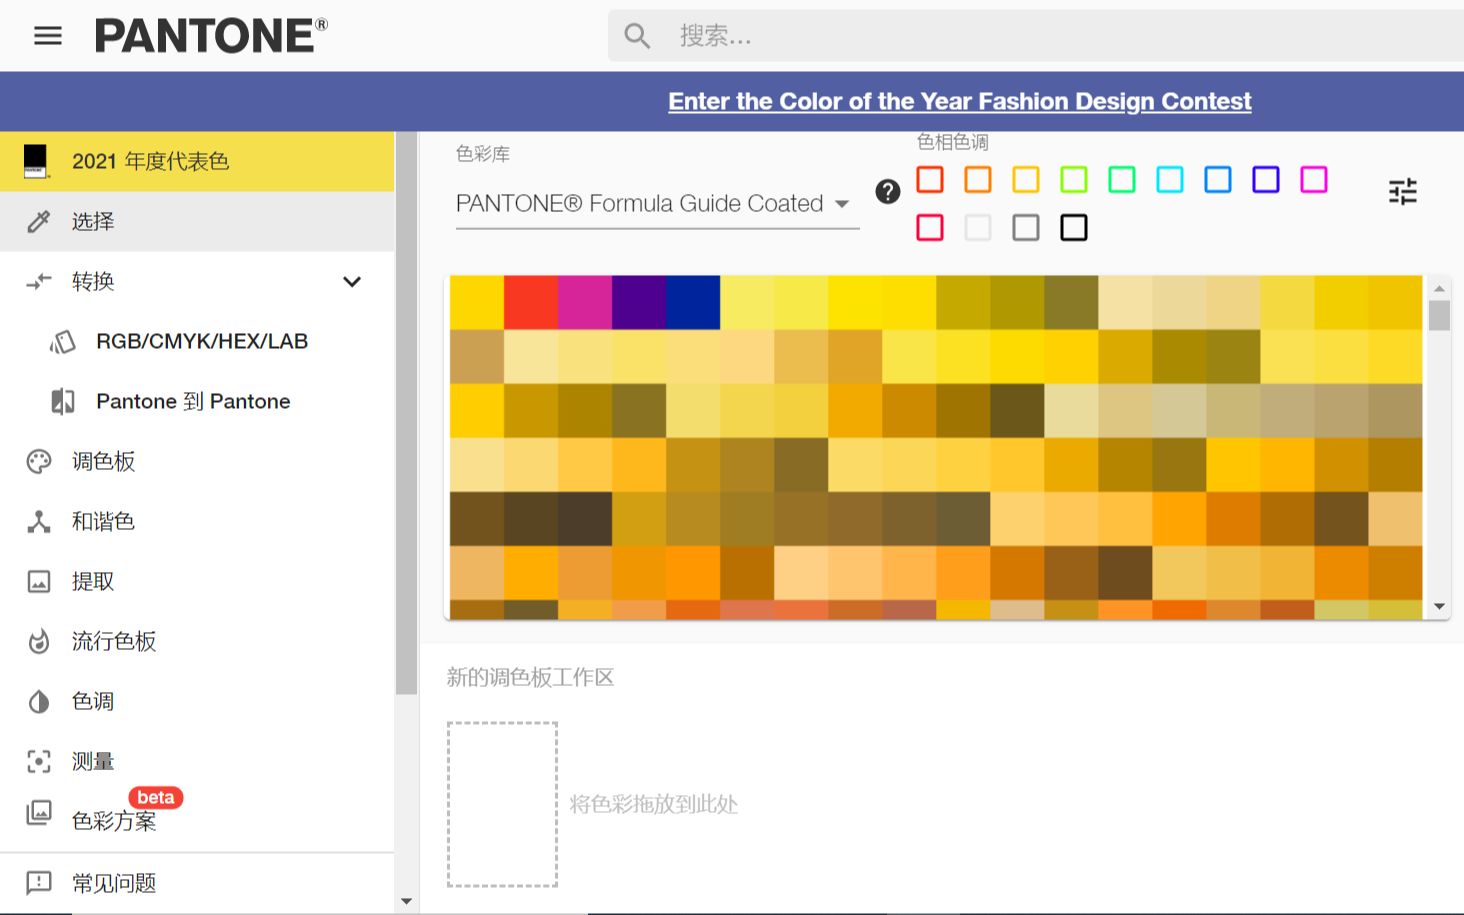Pick the bright red swatch in top row

(531, 302)
